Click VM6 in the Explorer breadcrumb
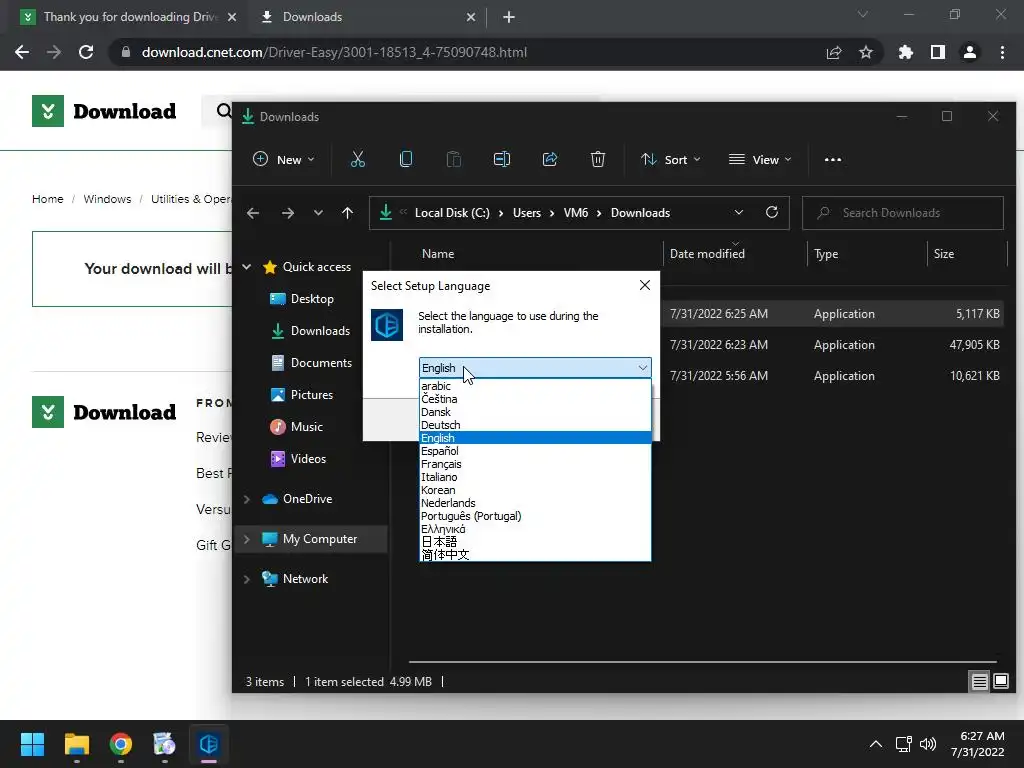 tap(576, 213)
